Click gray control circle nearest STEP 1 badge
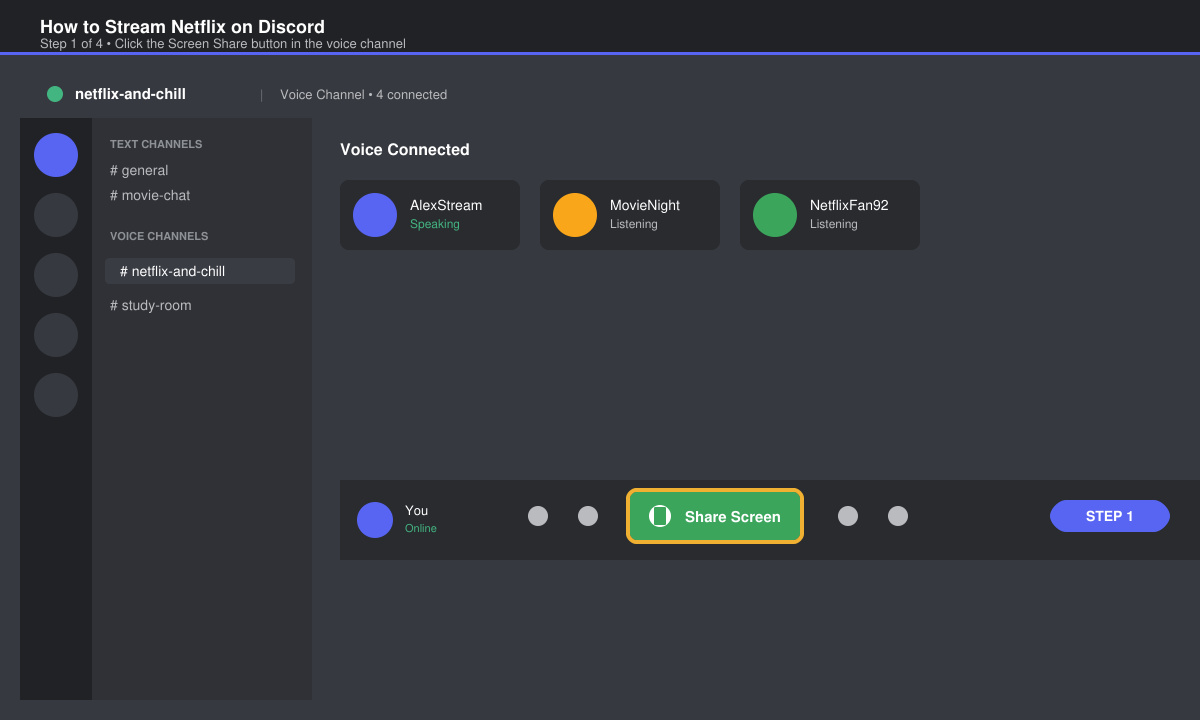1200x720 pixels. (x=898, y=516)
